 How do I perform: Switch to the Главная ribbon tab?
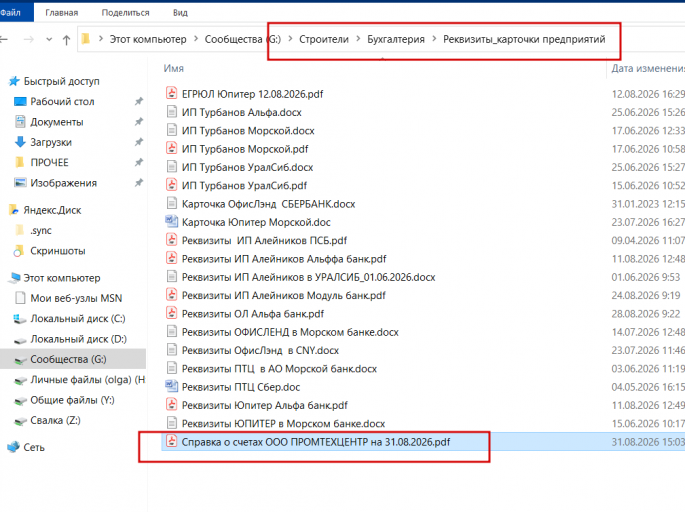pyautogui.click(x=62, y=13)
